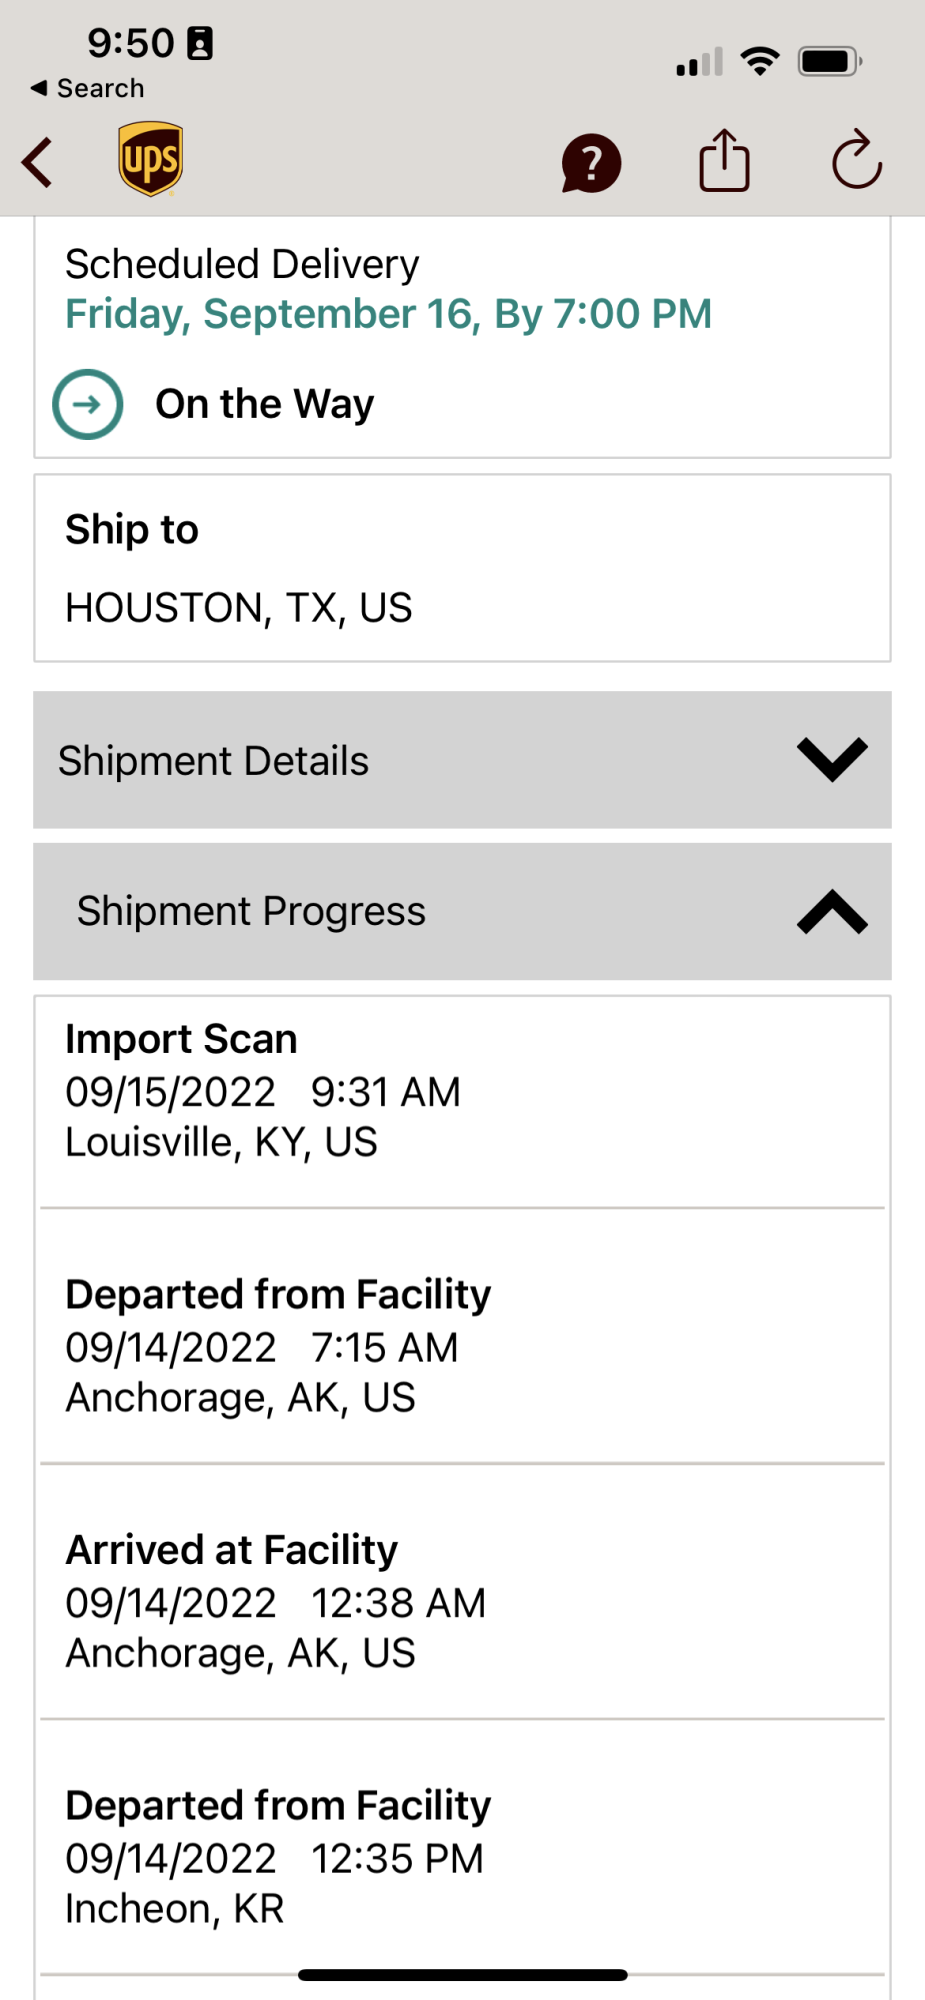Viewport: 925px width, 2000px height.
Task: Tap the battery indicator icon
Action: click(829, 61)
